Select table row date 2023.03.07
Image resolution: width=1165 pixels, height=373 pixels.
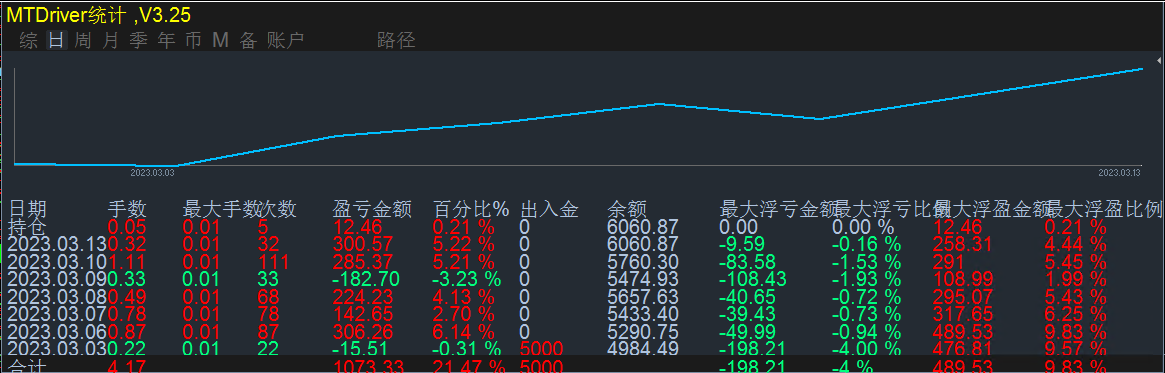pos(57,314)
